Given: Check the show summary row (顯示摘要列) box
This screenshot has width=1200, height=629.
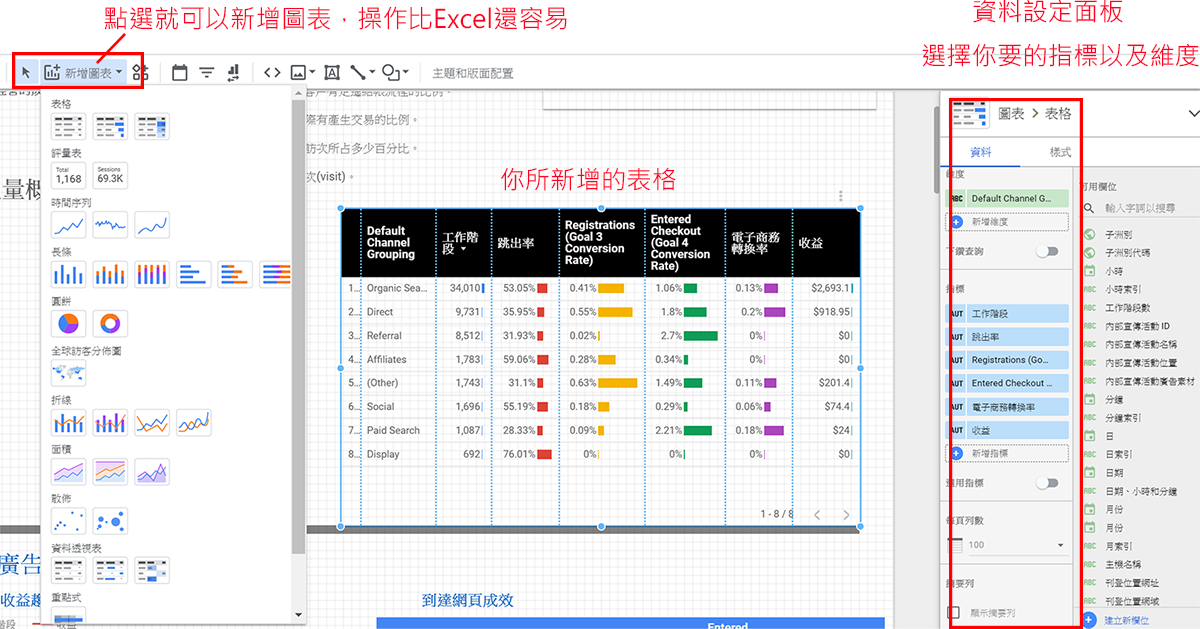Looking at the screenshot, I should (954, 613).
